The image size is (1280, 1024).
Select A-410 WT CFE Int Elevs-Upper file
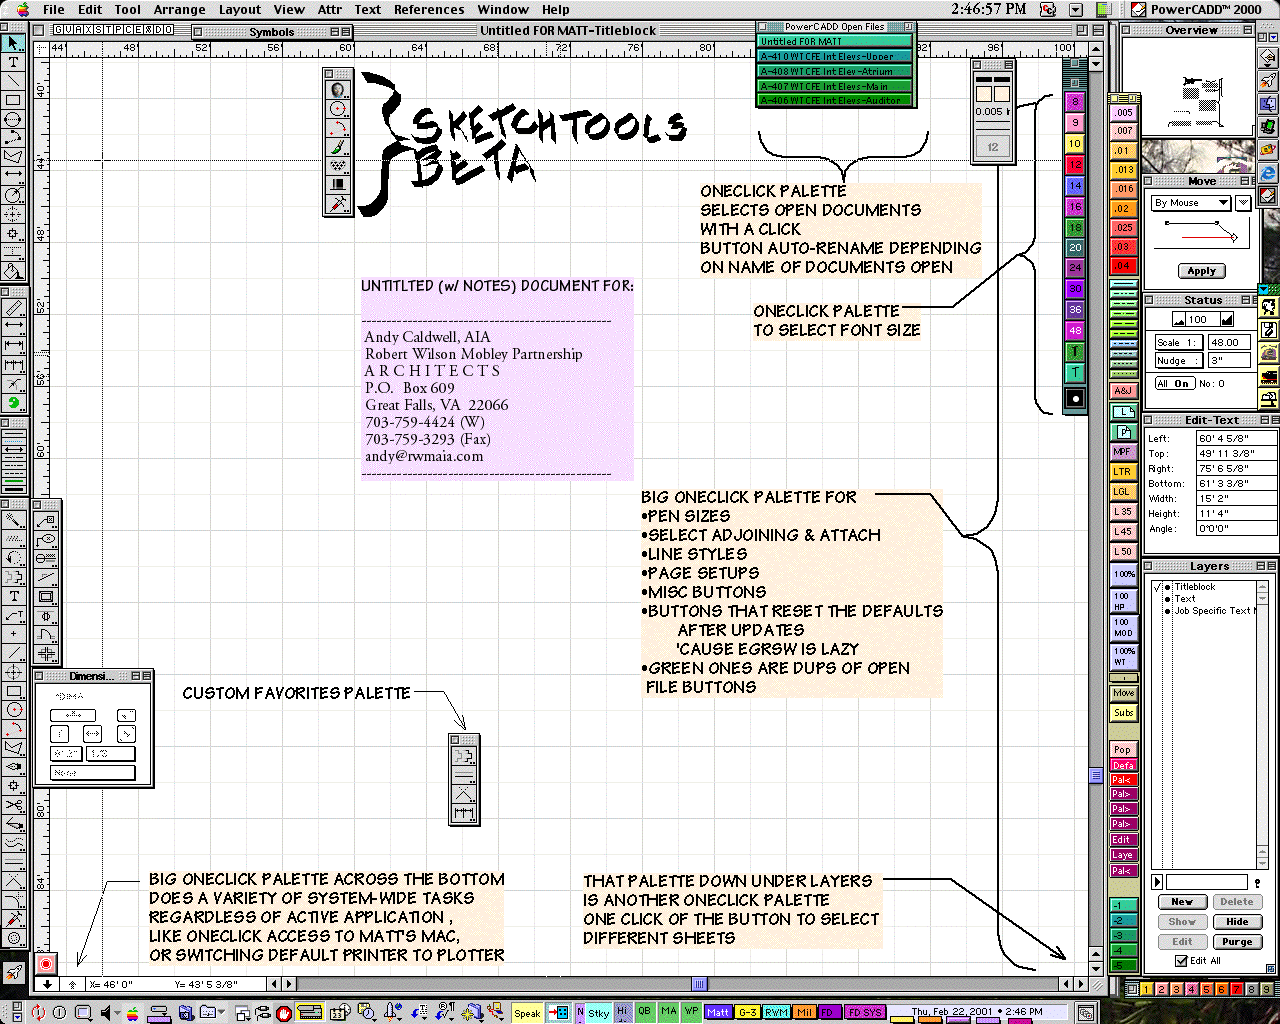tap(835, 57)
